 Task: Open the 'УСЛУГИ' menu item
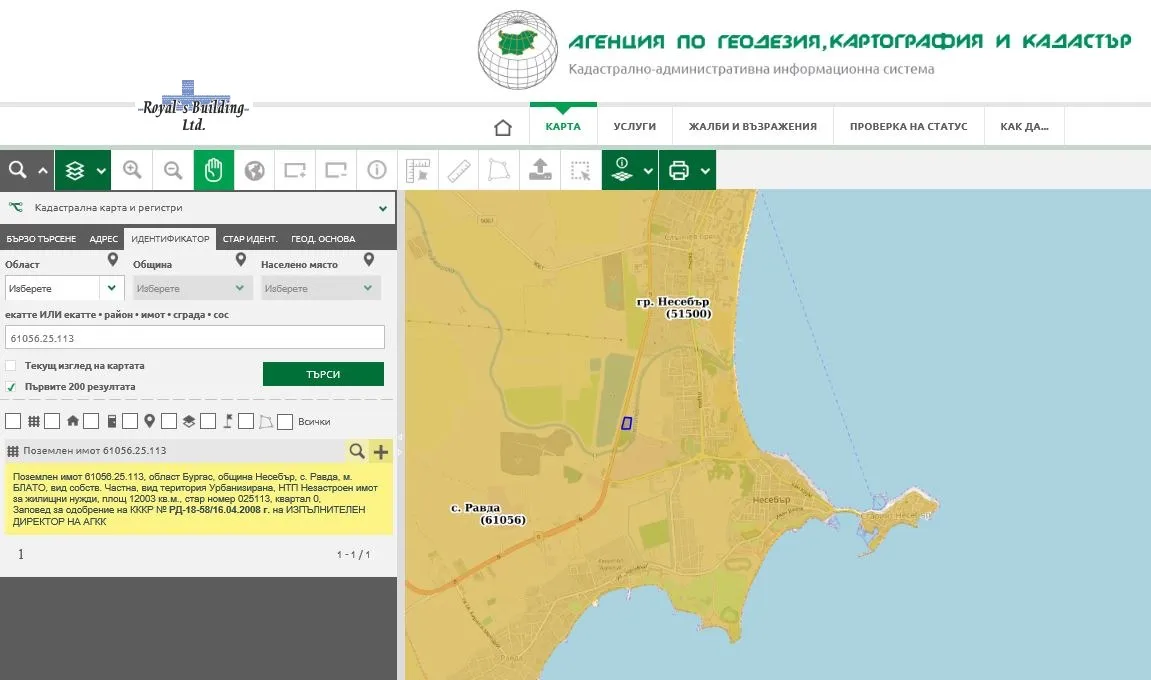[635, 127]
